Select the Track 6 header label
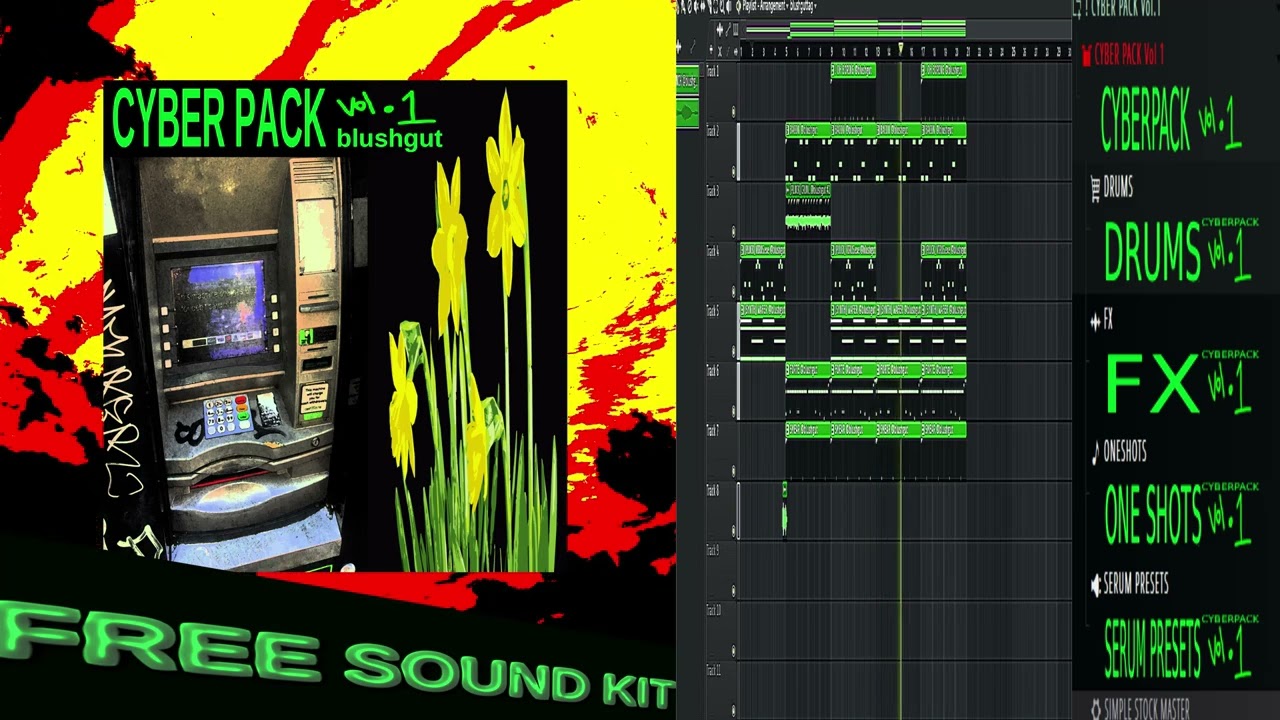 [x=713, y=371]
